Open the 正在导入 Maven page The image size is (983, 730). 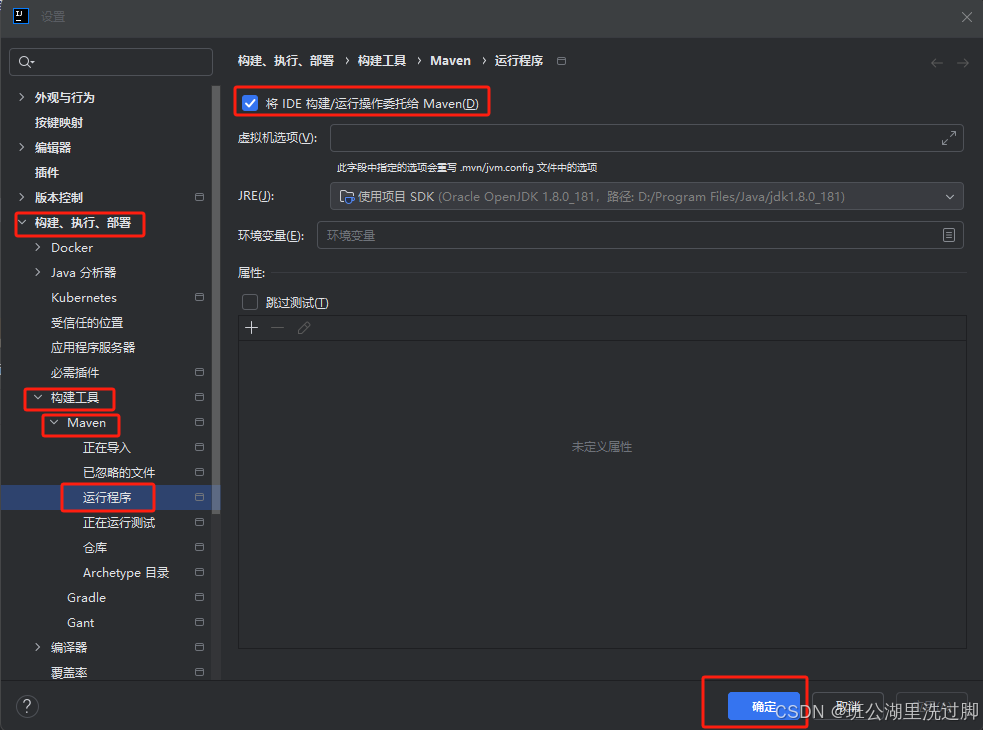[x=107, y=447]
